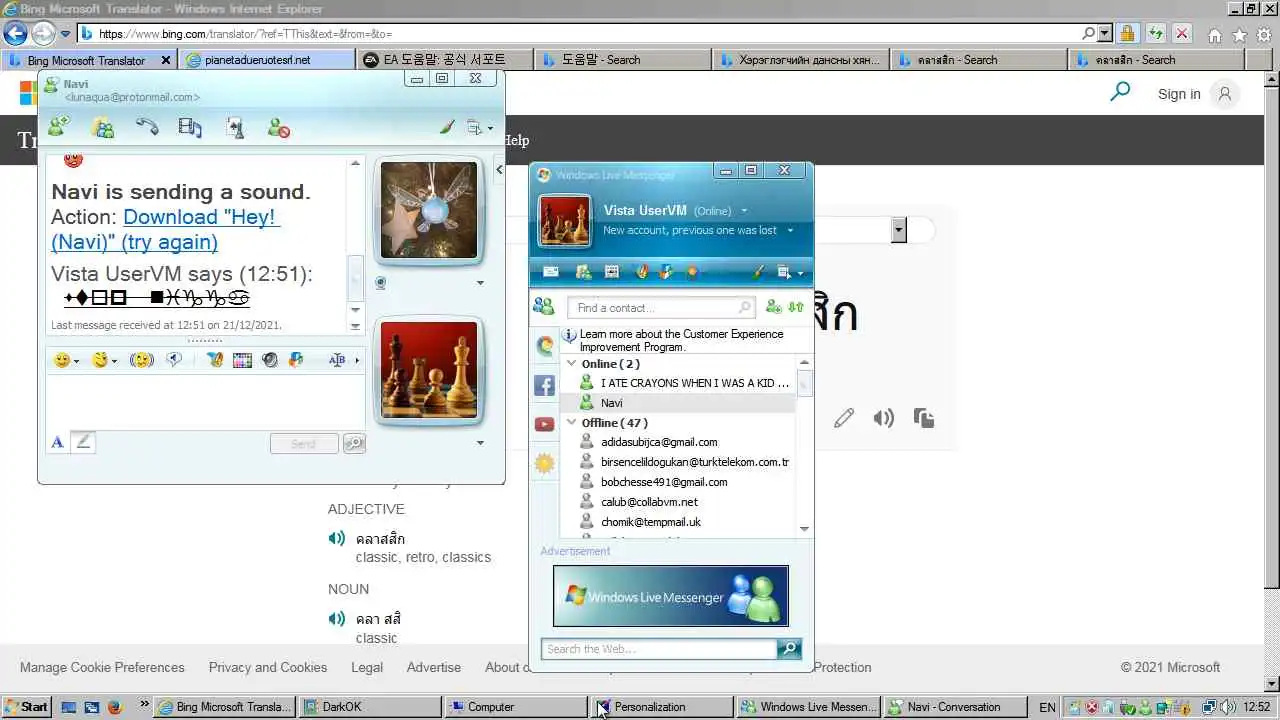Open the email inbox icon in Messenger window
This screenshot has height=720, width=1280.
551,272
